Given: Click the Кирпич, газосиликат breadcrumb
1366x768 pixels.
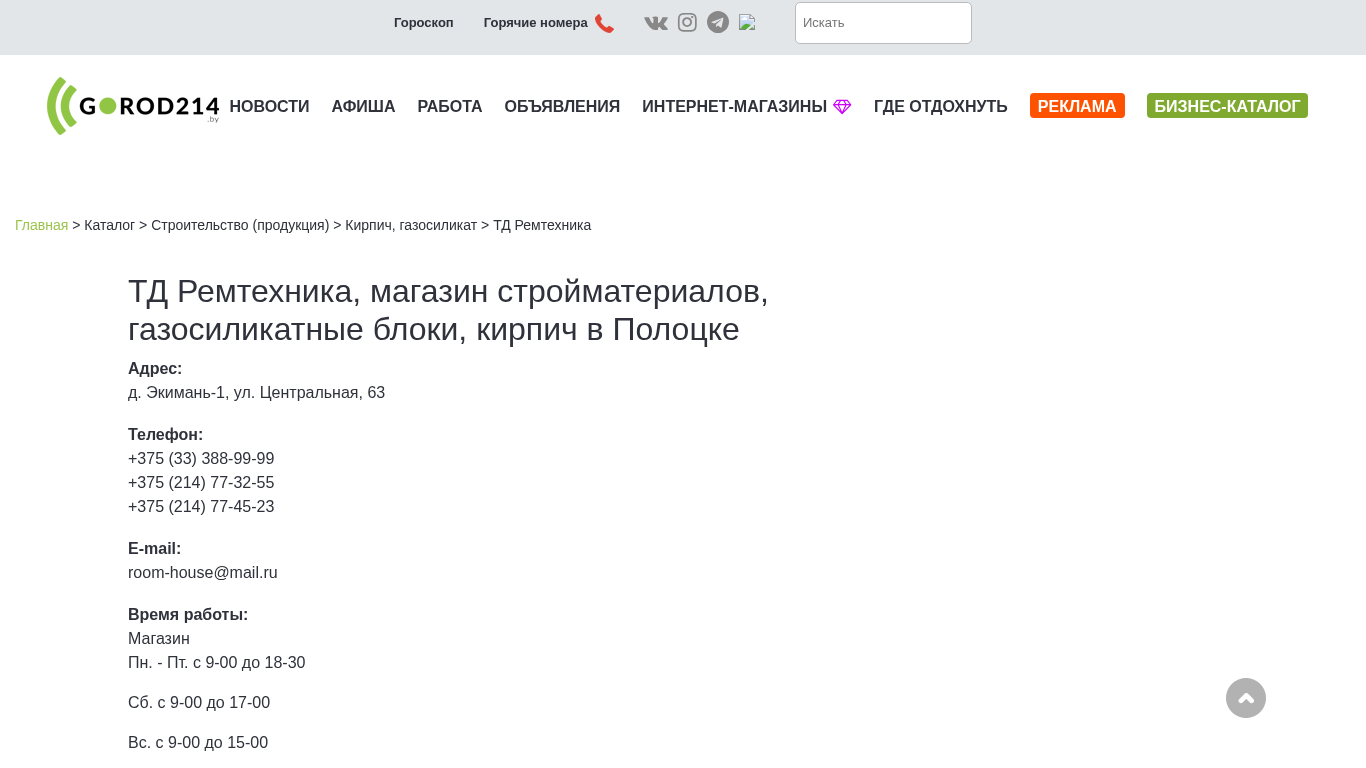Looking at the screenshot, I should tap(411, 225).
